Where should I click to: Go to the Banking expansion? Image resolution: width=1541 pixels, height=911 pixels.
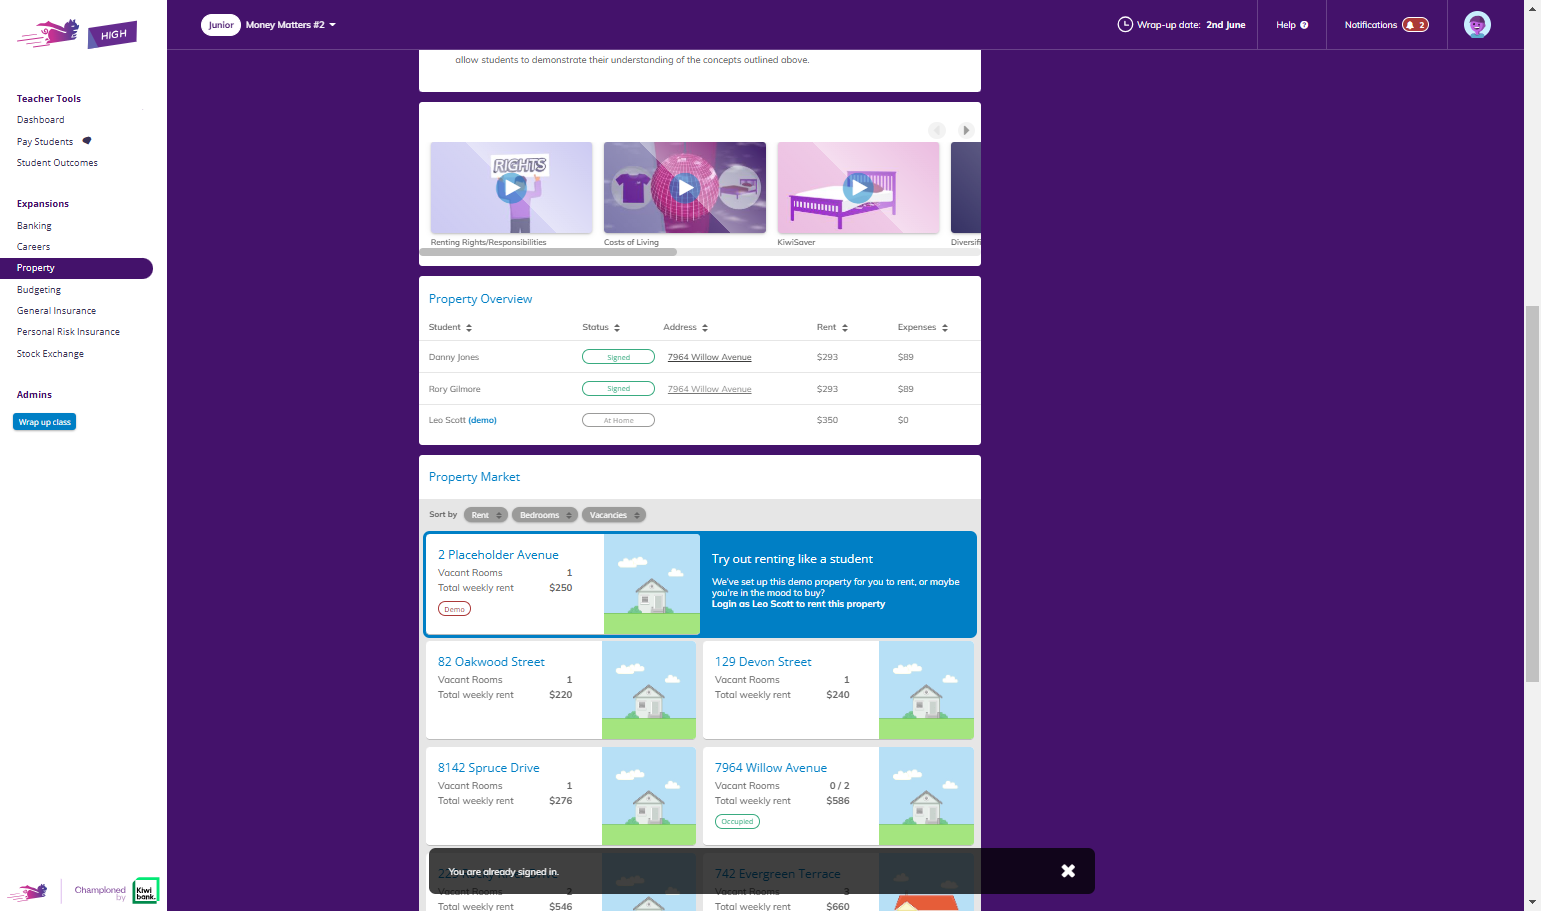[34, 226]
